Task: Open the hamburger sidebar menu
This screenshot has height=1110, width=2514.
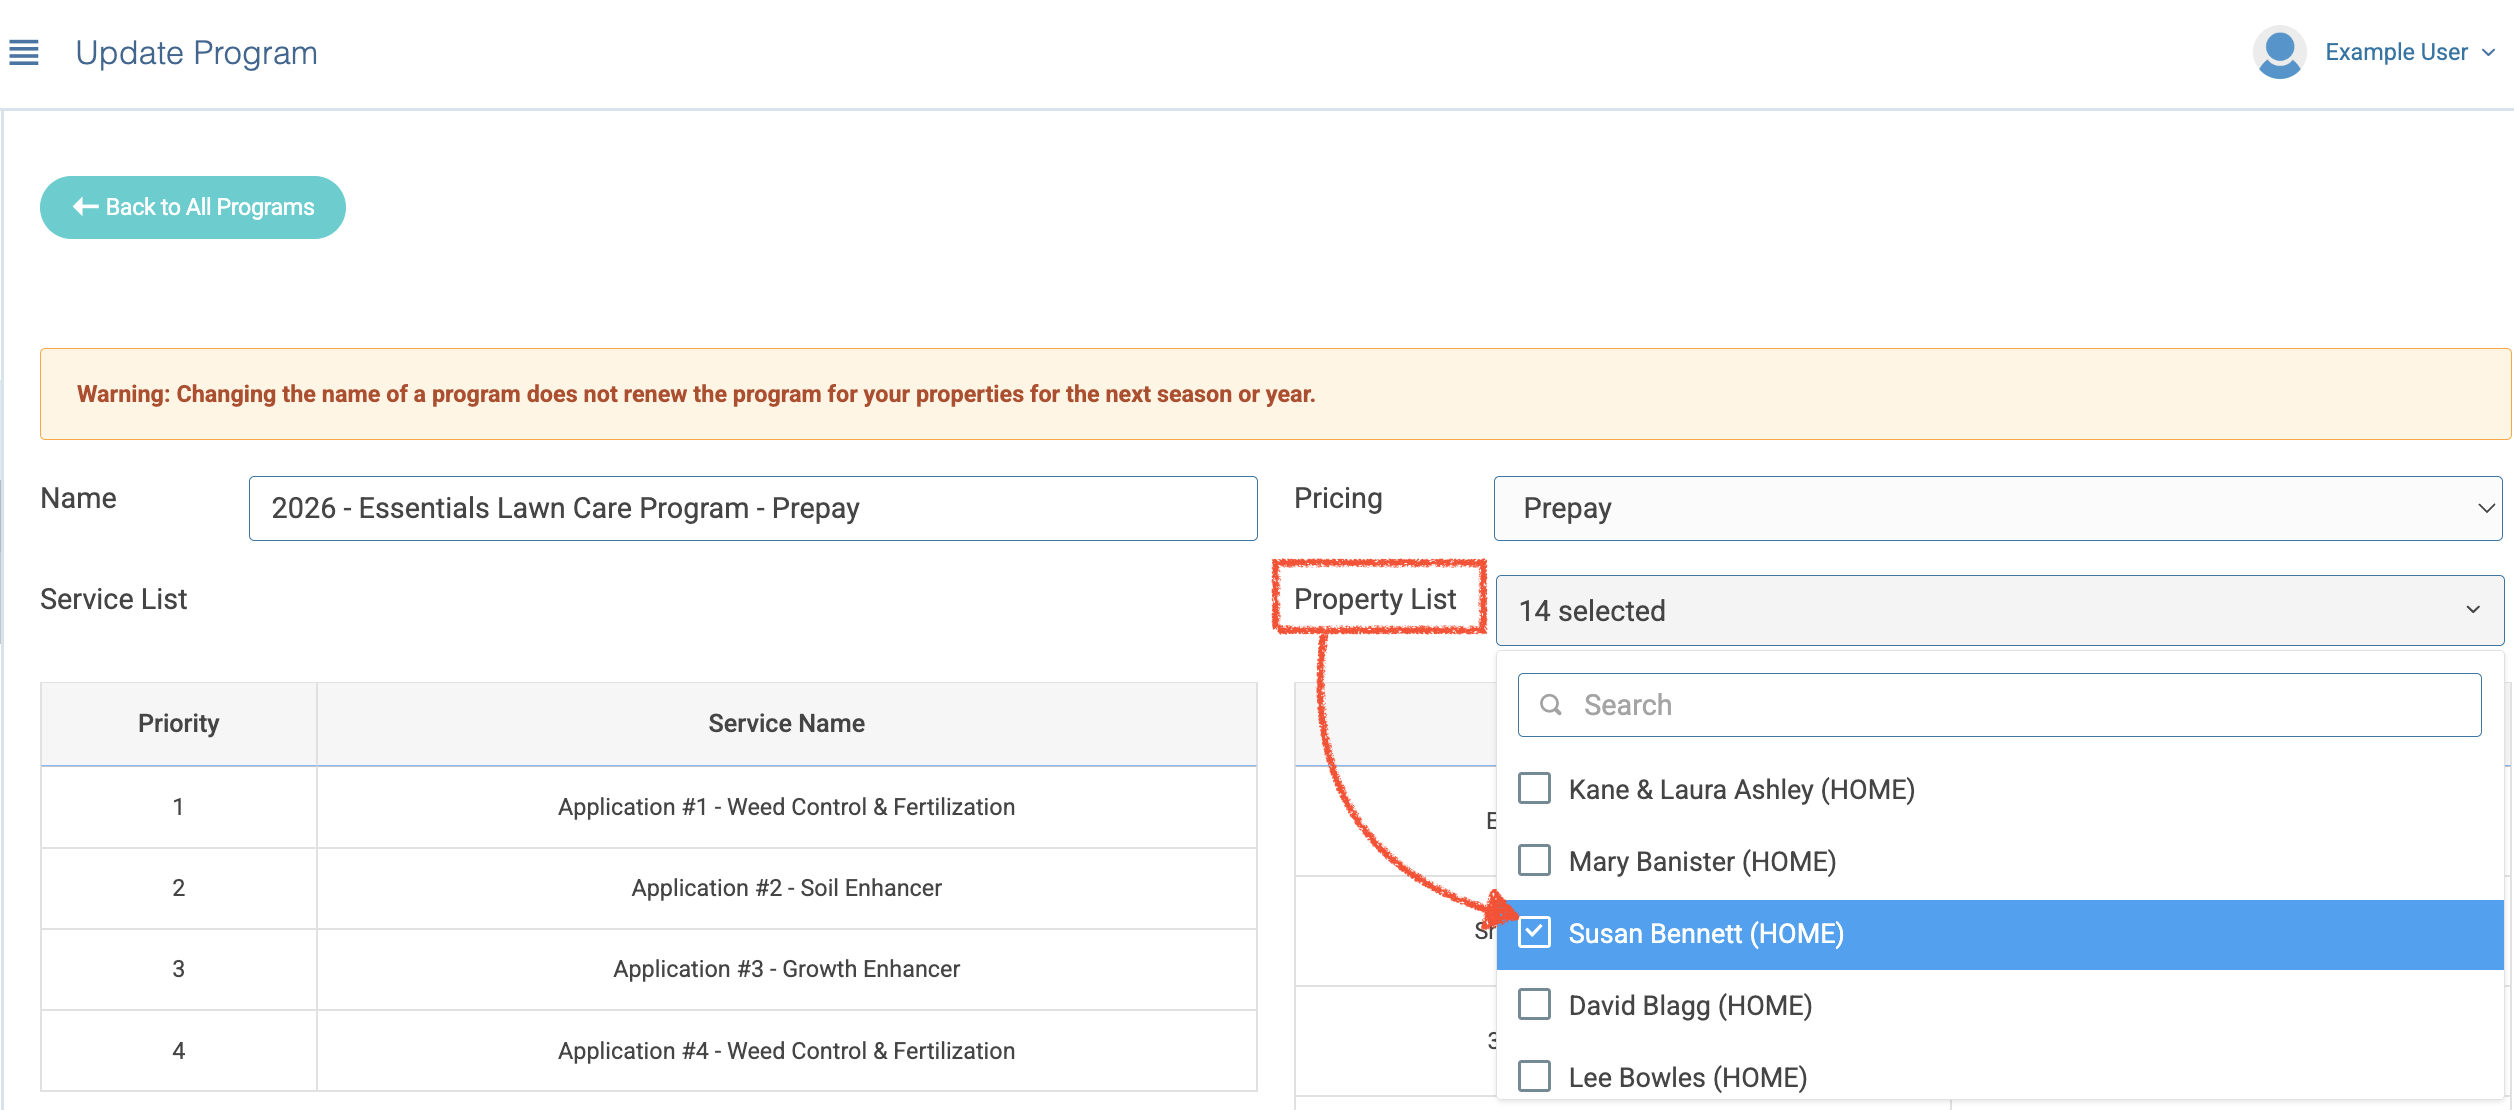Action: 24,52
